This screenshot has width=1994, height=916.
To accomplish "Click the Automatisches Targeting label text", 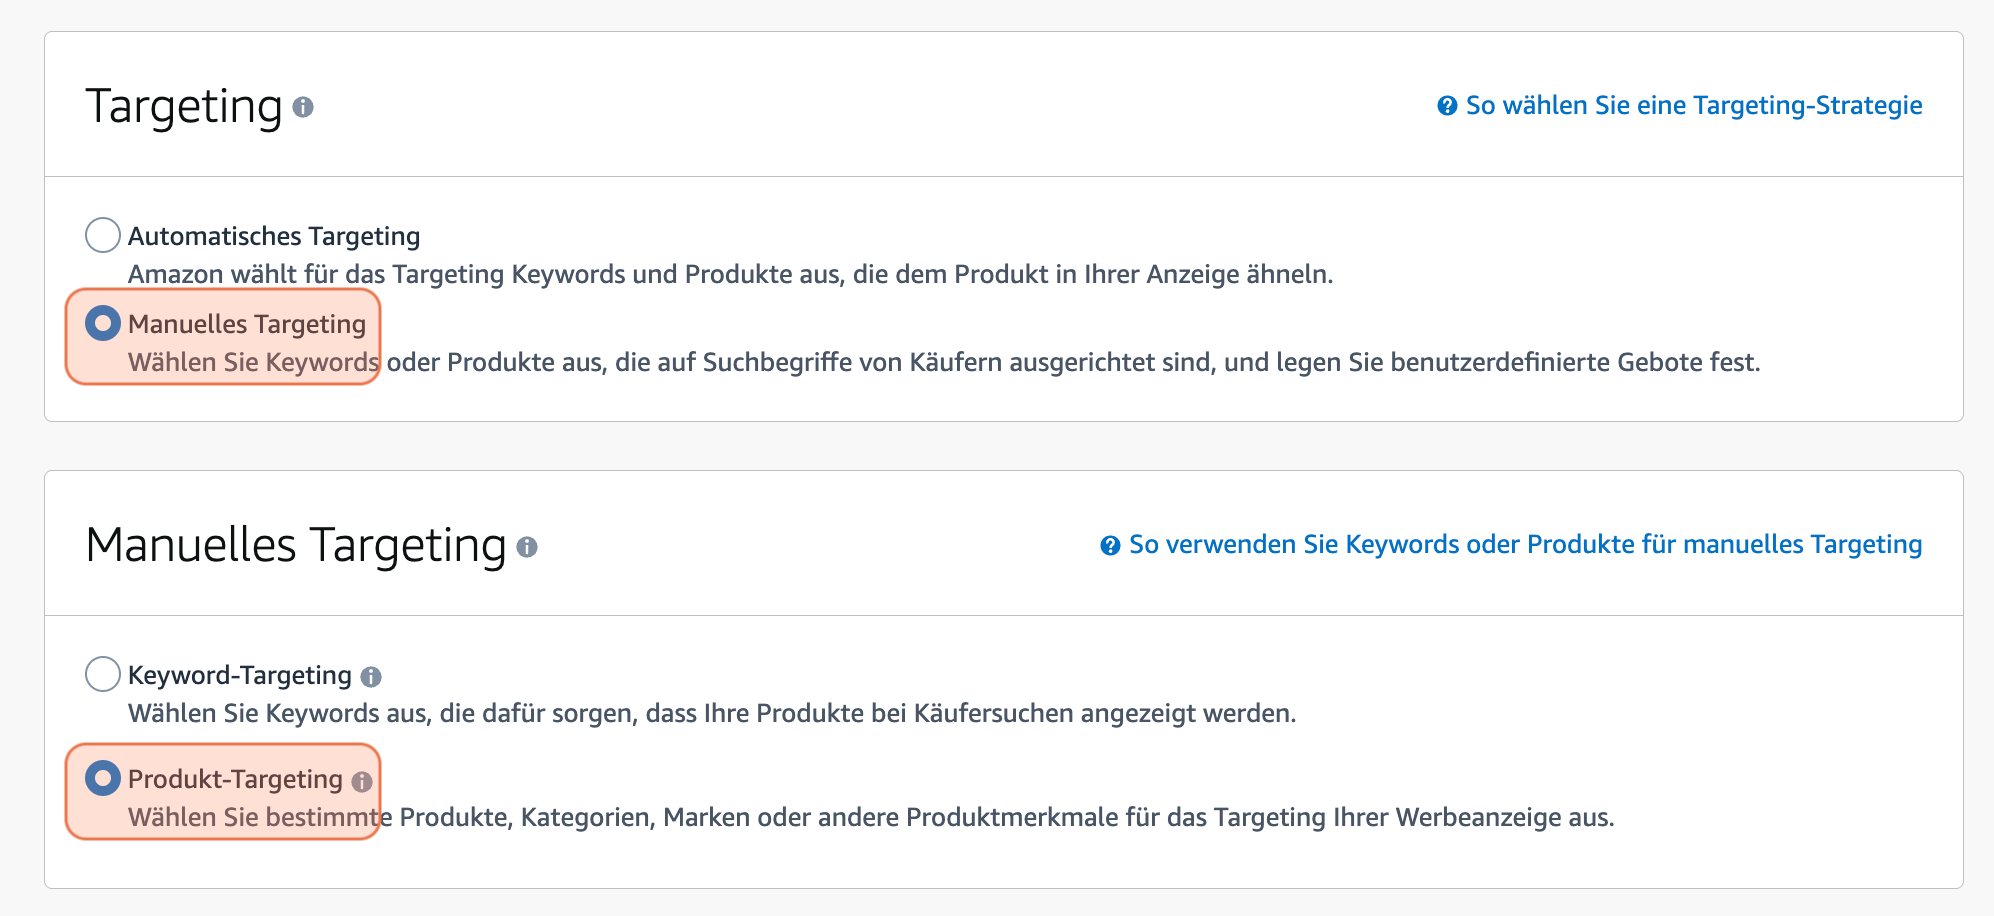I will pos(273,235).
